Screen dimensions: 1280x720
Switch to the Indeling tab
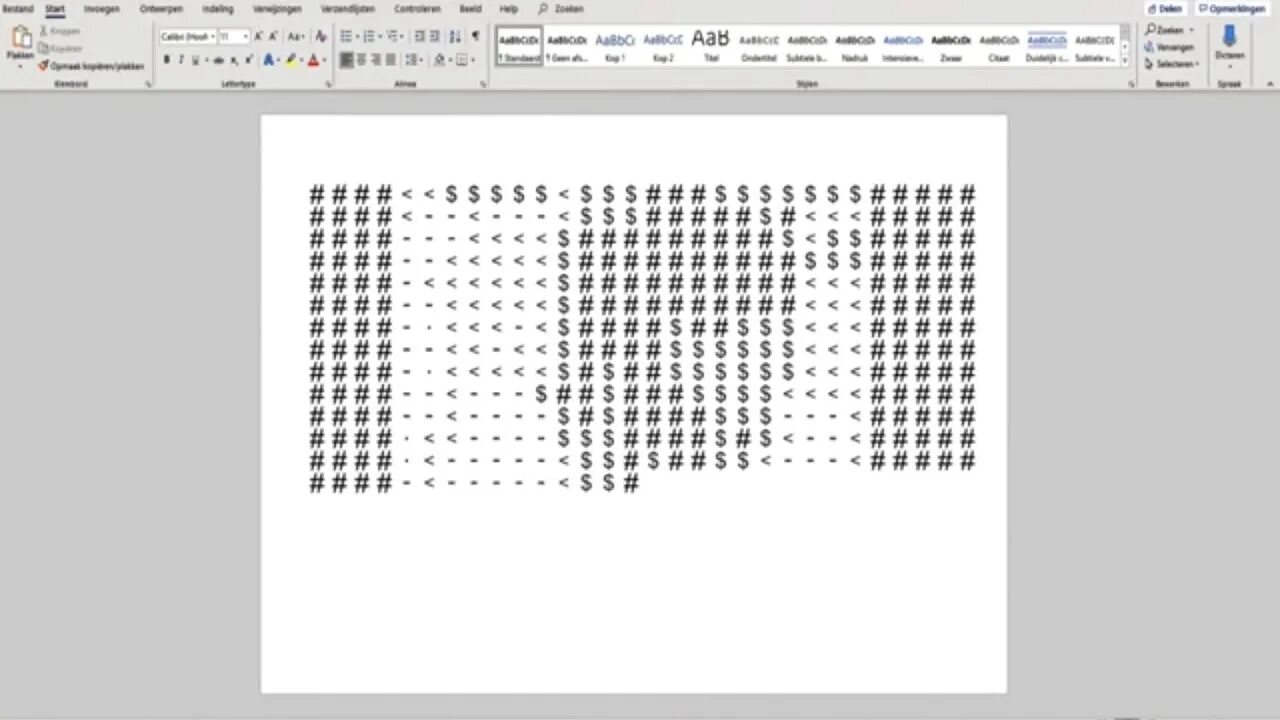coord(217,9)
